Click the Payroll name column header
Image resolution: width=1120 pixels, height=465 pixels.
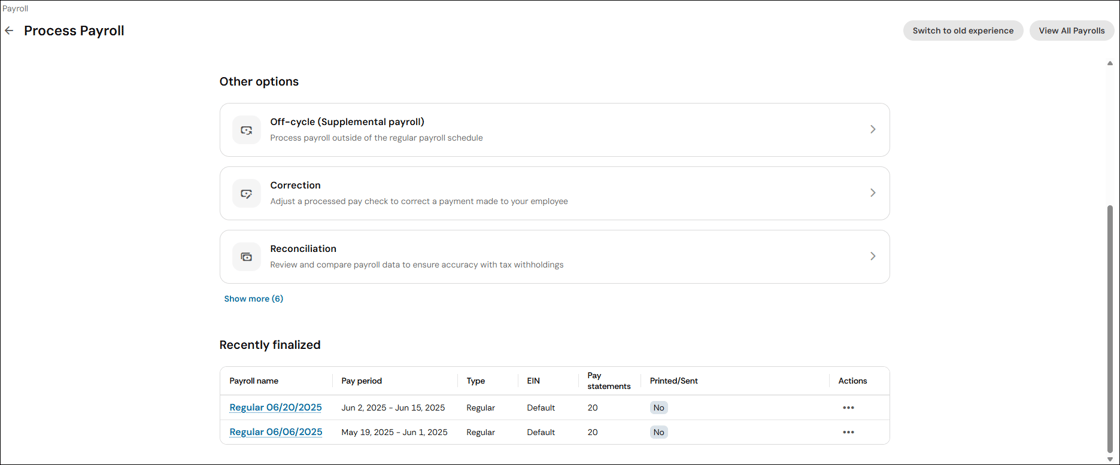(254, 381)
